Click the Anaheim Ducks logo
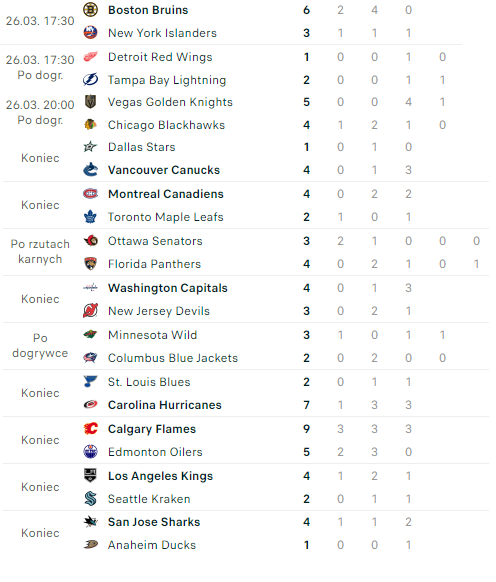 [90, 545]
